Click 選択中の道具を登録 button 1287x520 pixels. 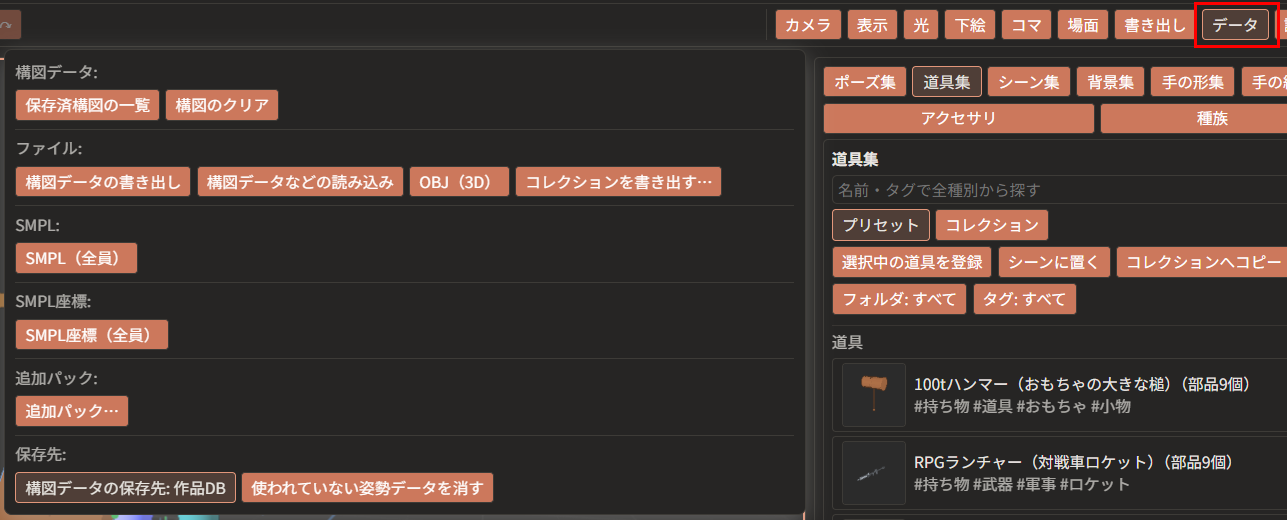click(912, 262)
